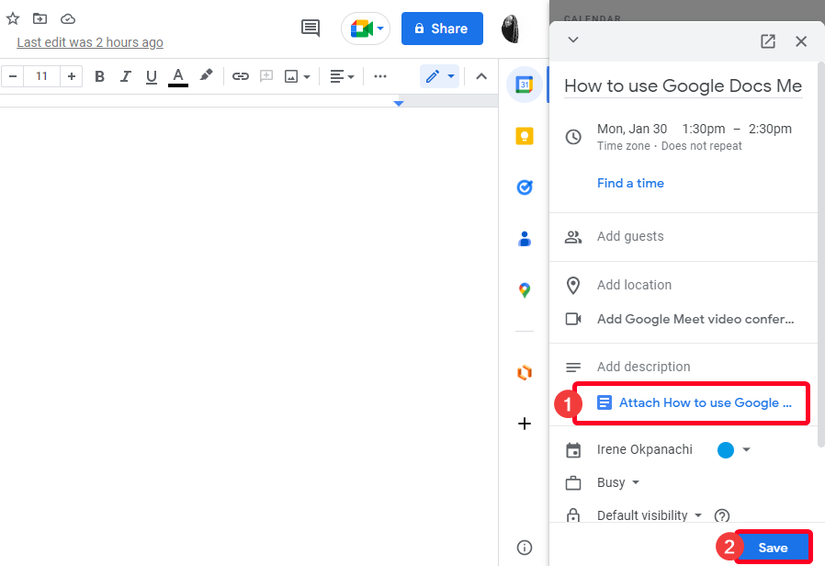825x566 pixels.
Task: Click the Add guests field
Action: (x=630, y=237)
